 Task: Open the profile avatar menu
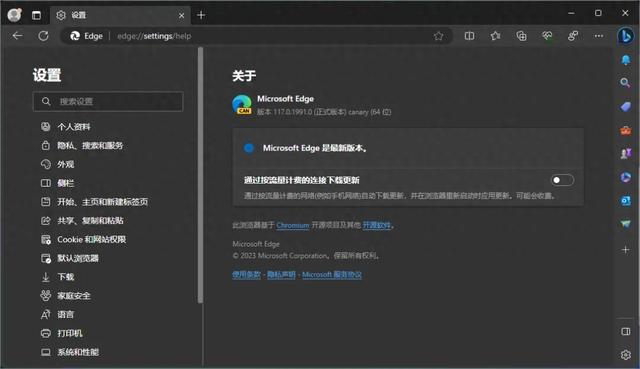[x=15, y=15]
